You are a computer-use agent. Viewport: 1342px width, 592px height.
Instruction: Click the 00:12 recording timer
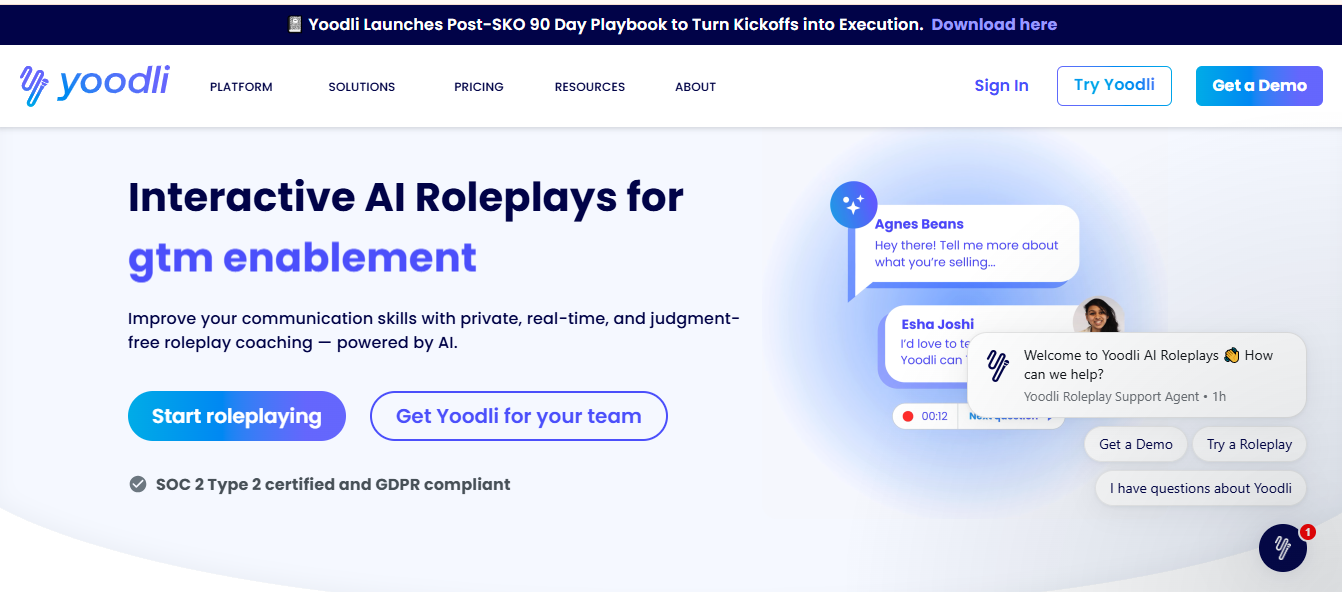[x=935, y=416]
